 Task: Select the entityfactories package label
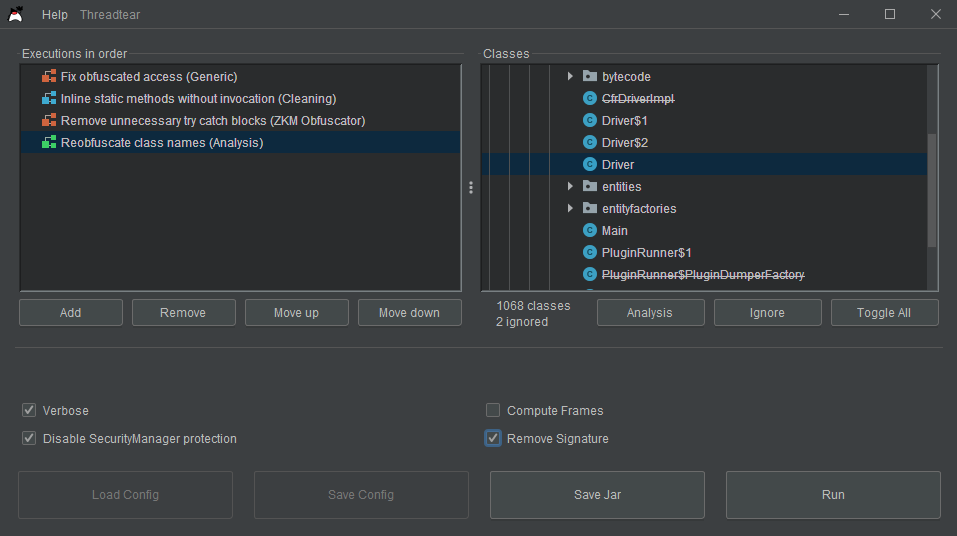[x=639, y=208]
